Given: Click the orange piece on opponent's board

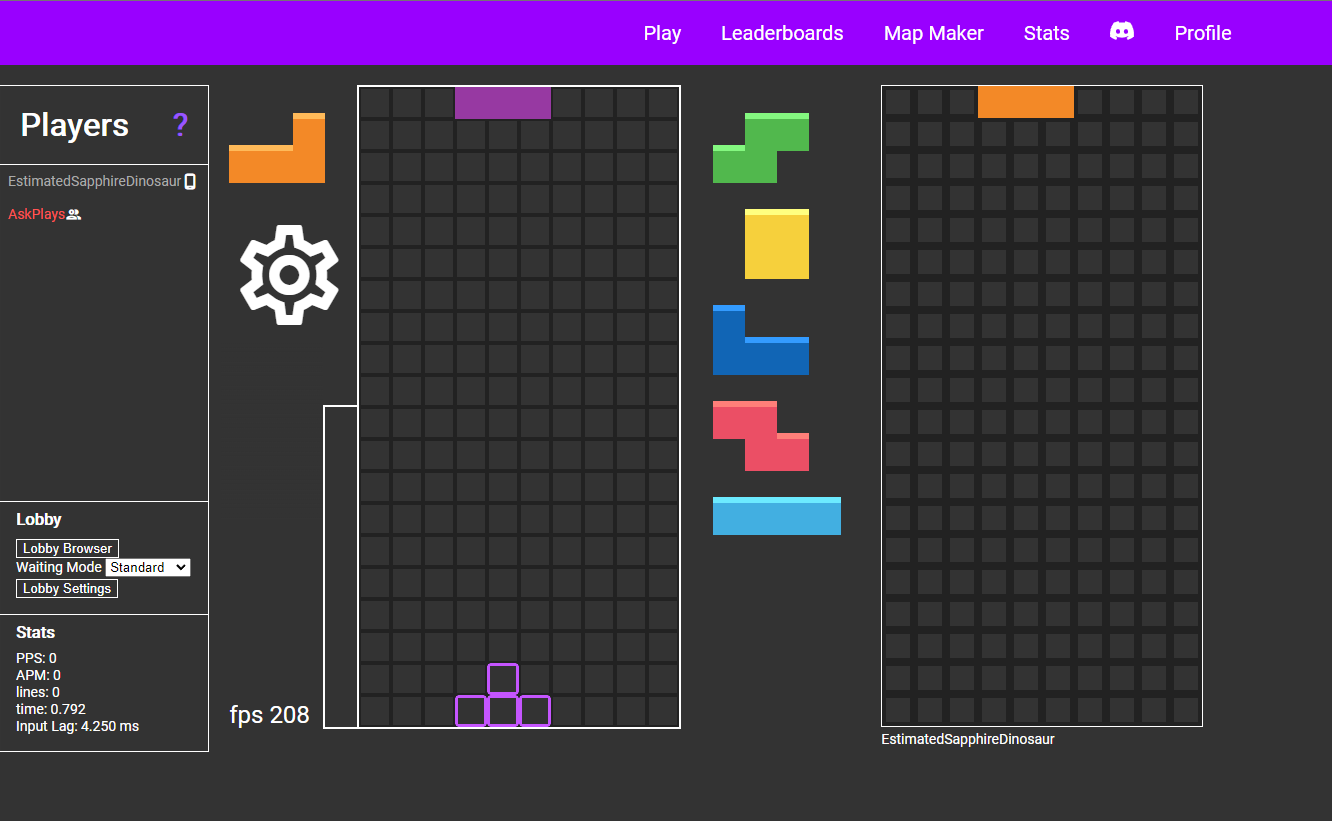Looking at the screenshot, I should pyautogui.click(x=1026, y=102).
